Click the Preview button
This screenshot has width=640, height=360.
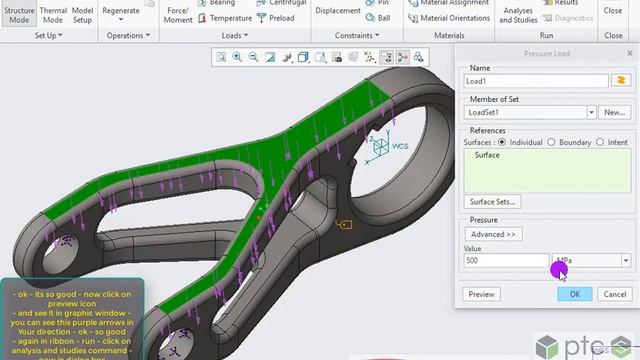tap(481, 294)
